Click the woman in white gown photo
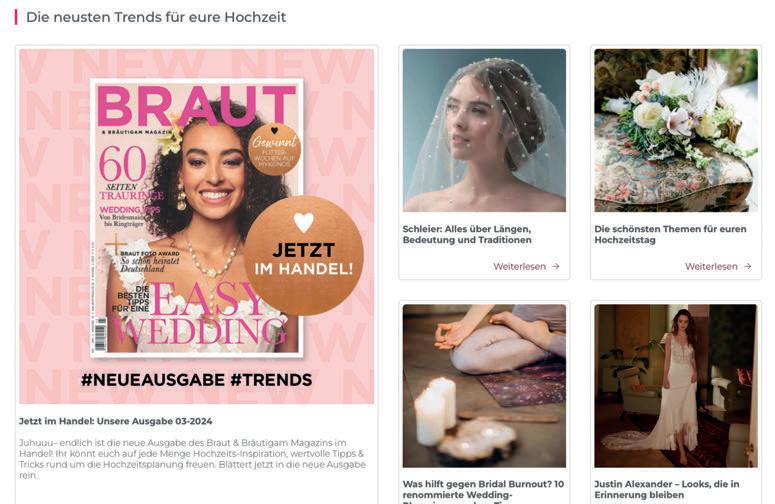Image resolution: width=775 pixels, height=504 pixels. (676, 386)
